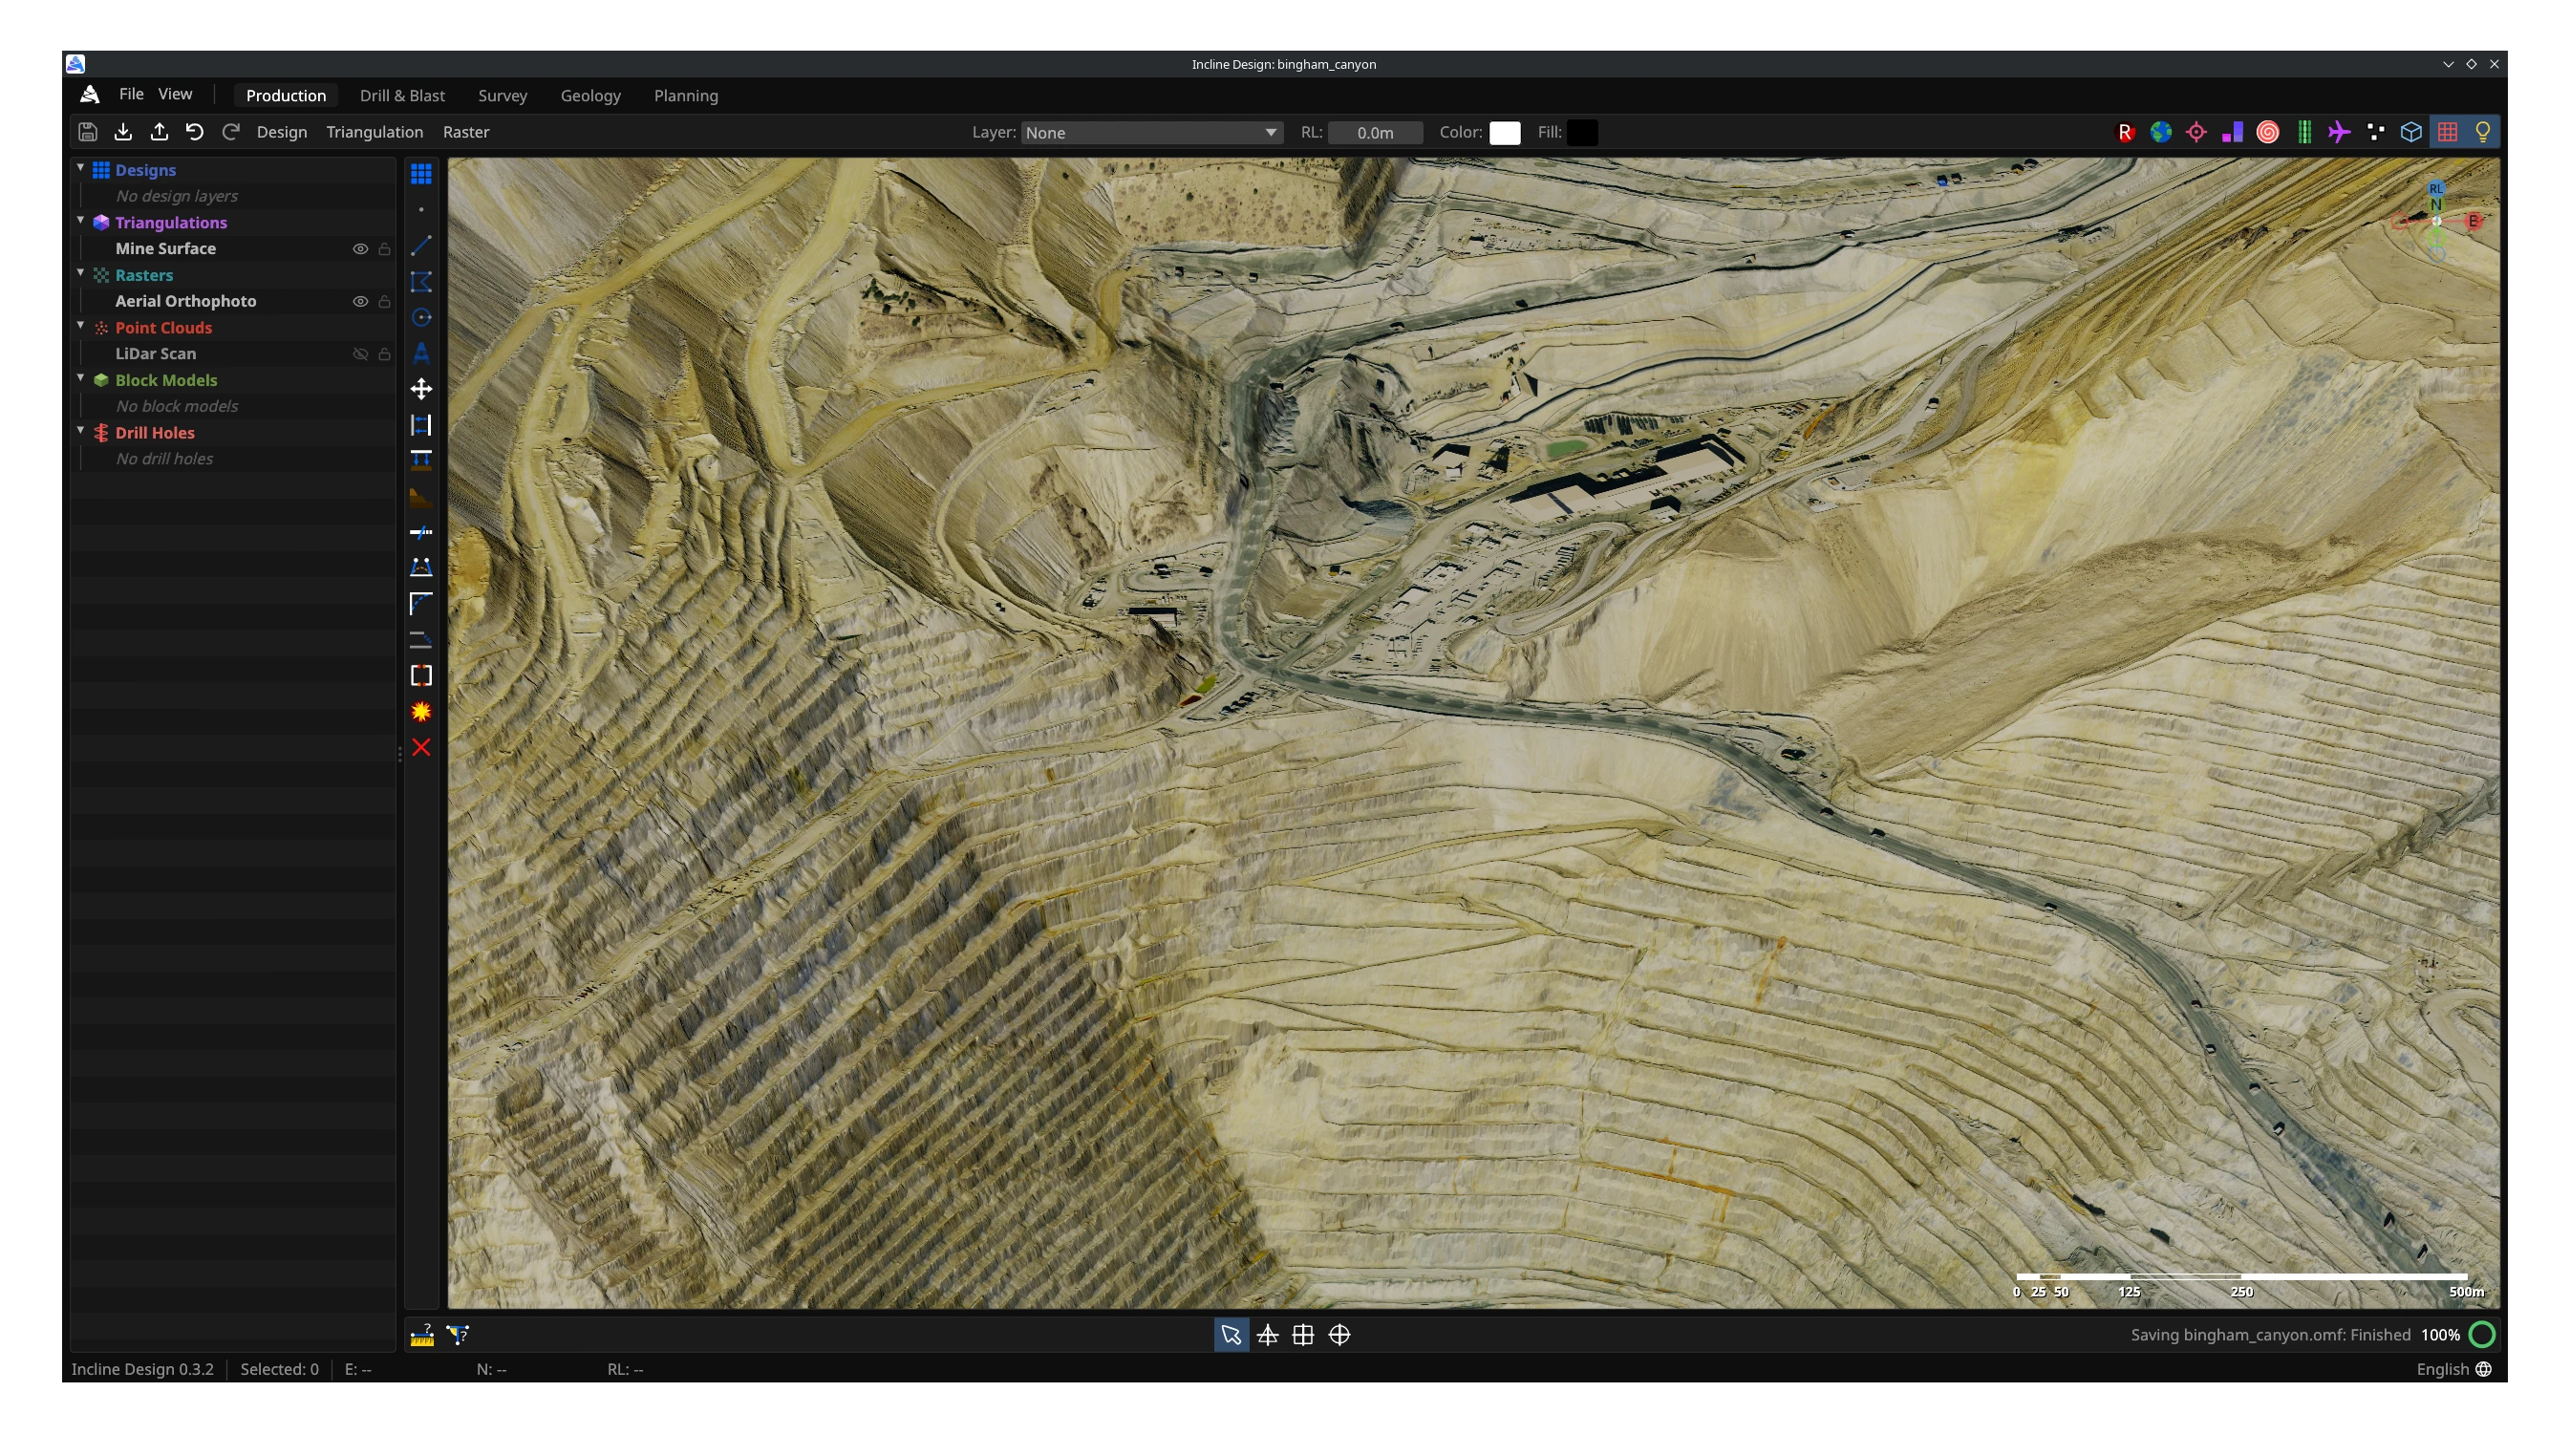Open the File menu

pos(131,94)
